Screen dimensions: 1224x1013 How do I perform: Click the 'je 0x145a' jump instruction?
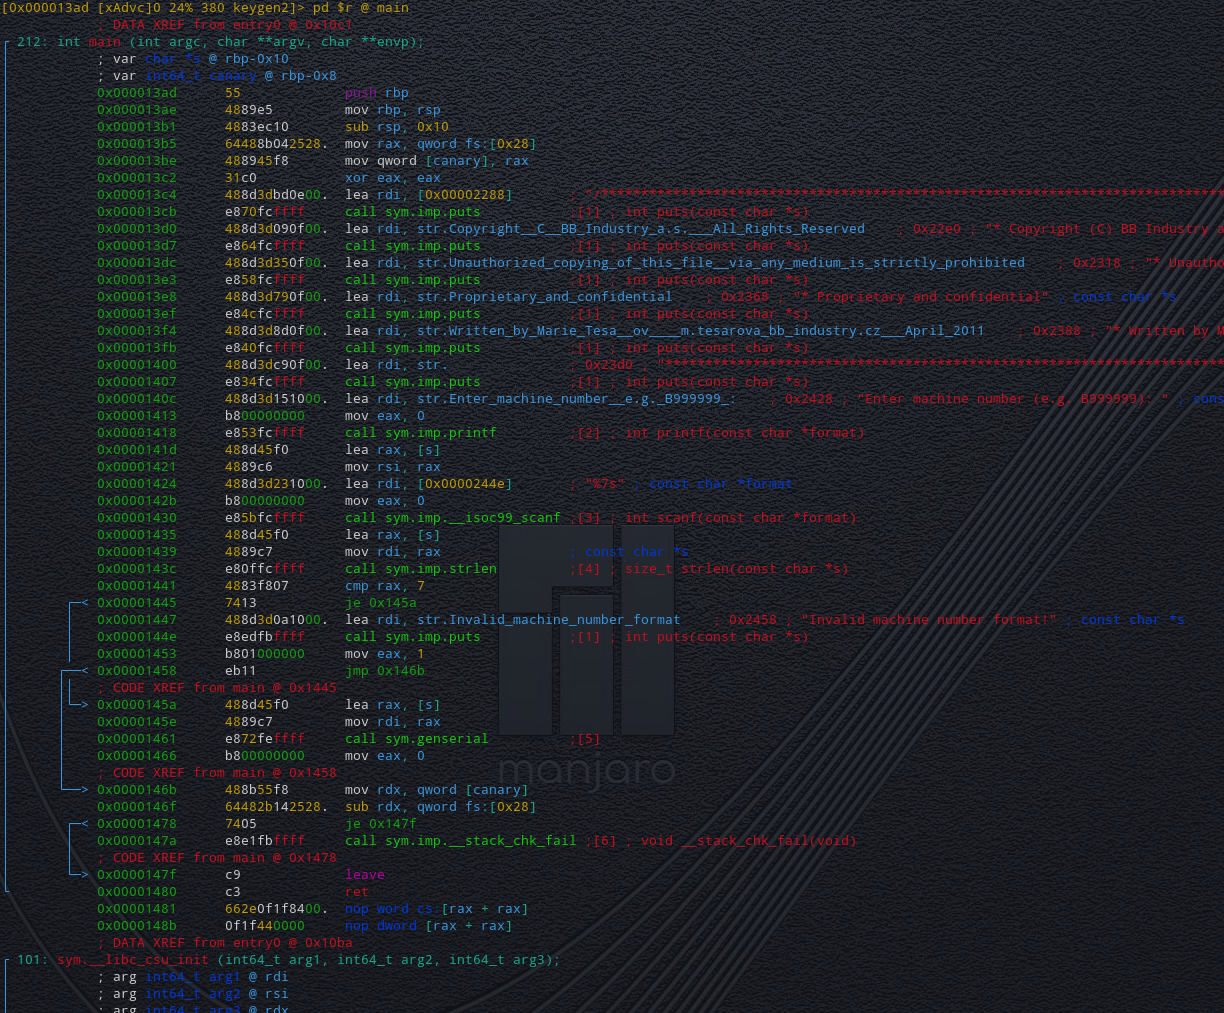click(x=381, y=603)
